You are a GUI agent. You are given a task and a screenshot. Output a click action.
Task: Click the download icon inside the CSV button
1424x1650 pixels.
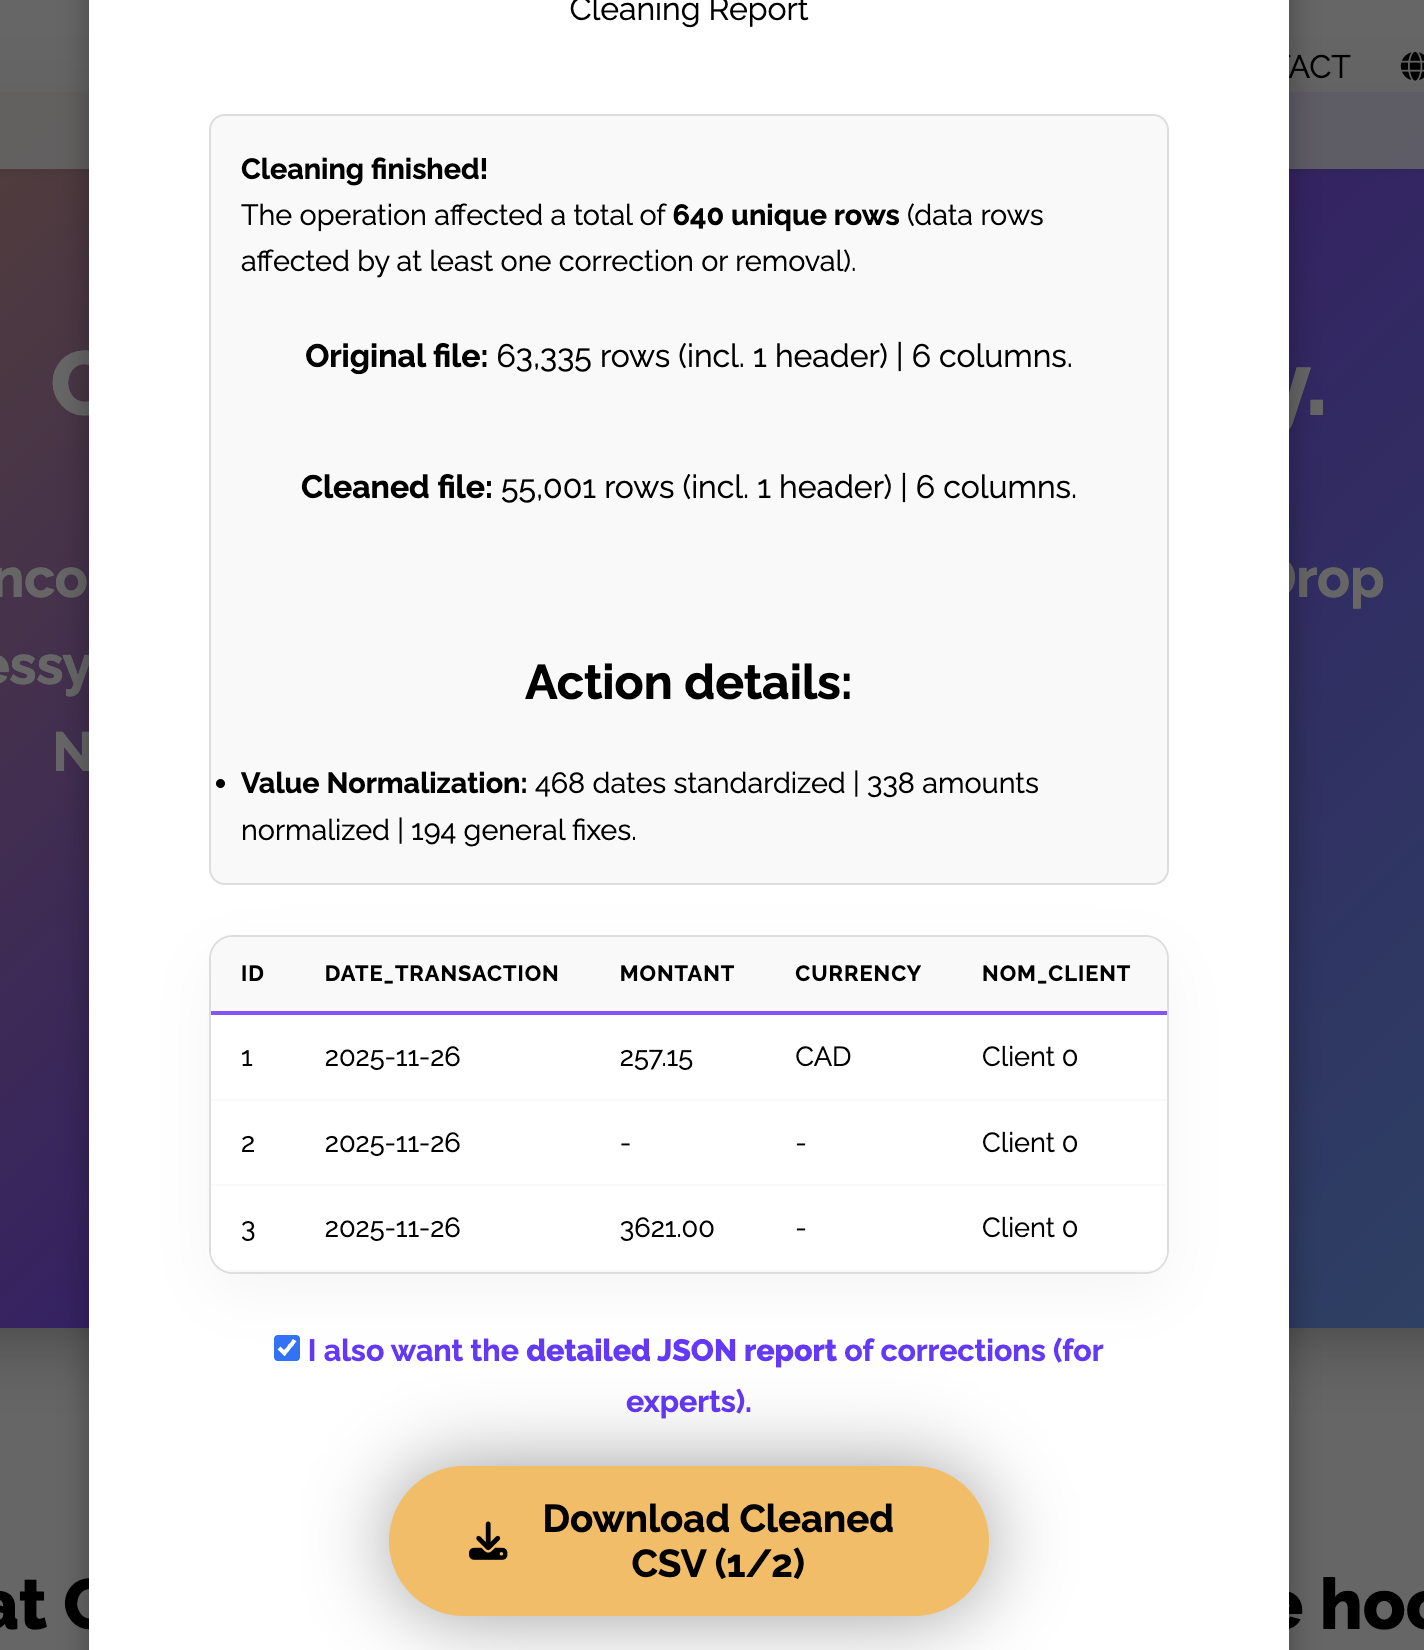click(487, 1540)
